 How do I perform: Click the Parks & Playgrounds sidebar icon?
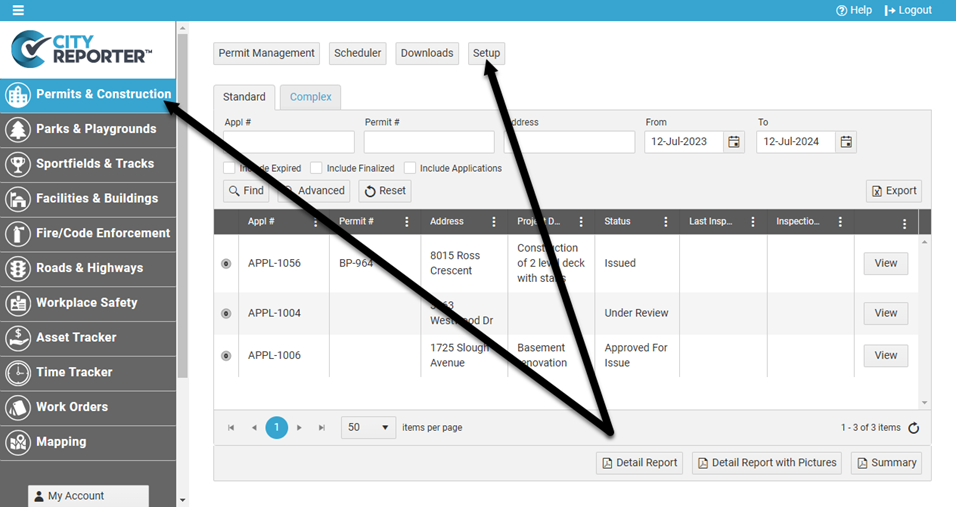click(18, 129)
